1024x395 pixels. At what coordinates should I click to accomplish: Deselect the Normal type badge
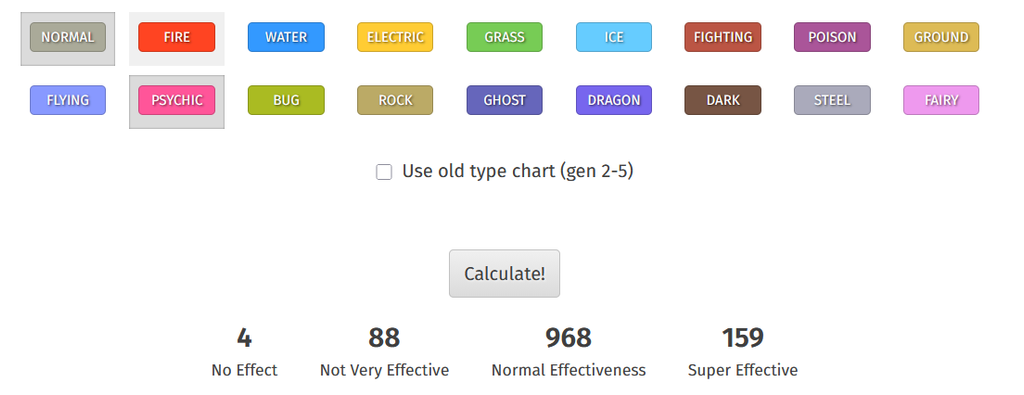click(68, 37)
